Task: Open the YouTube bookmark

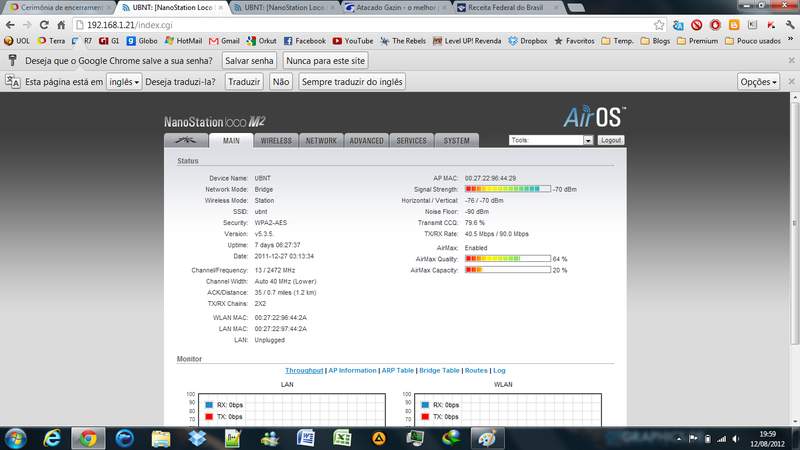Action: tap(353, 41)
